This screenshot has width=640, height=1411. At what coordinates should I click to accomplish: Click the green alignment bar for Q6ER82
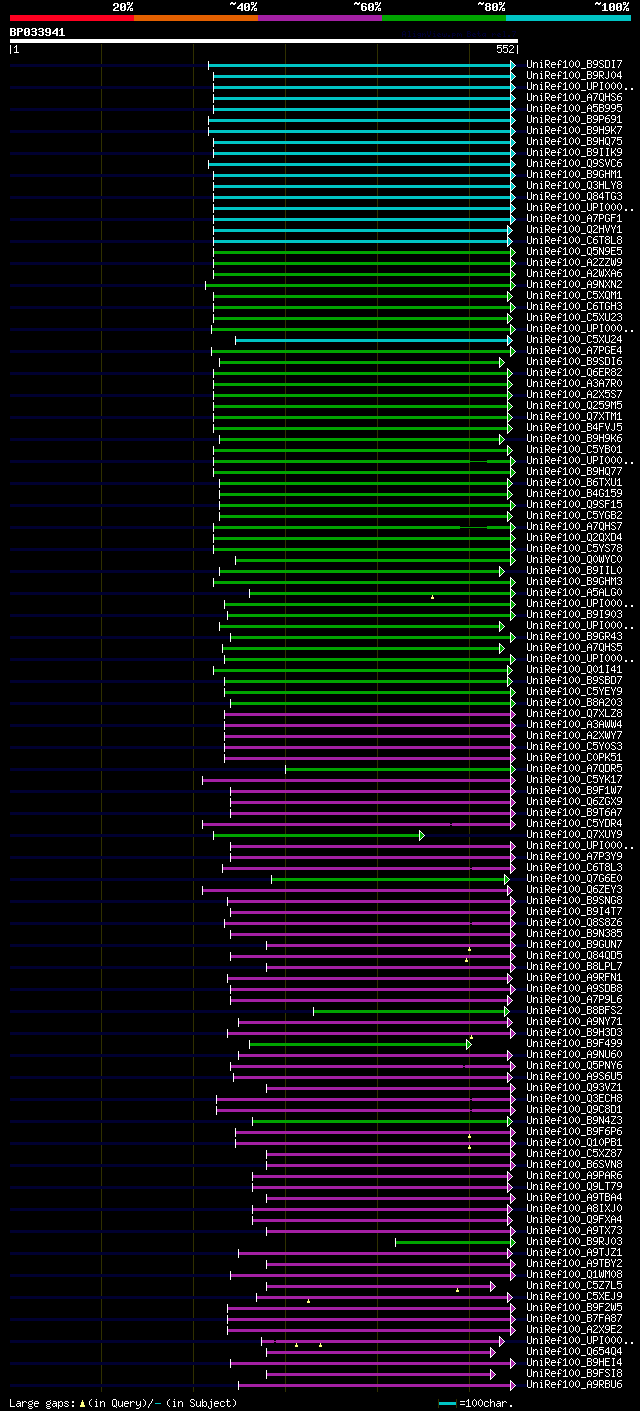(x=360, y=373)
